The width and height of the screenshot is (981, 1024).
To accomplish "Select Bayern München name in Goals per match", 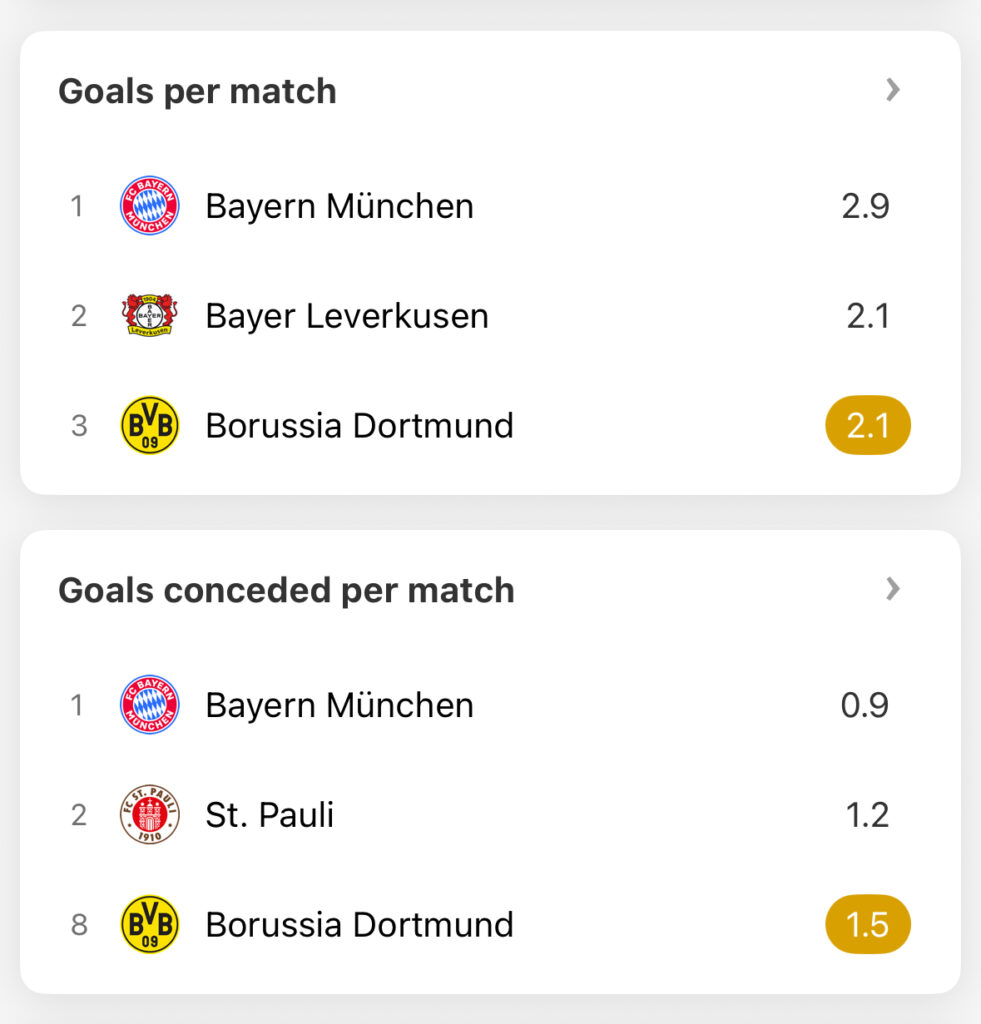I will pos(340,206).
